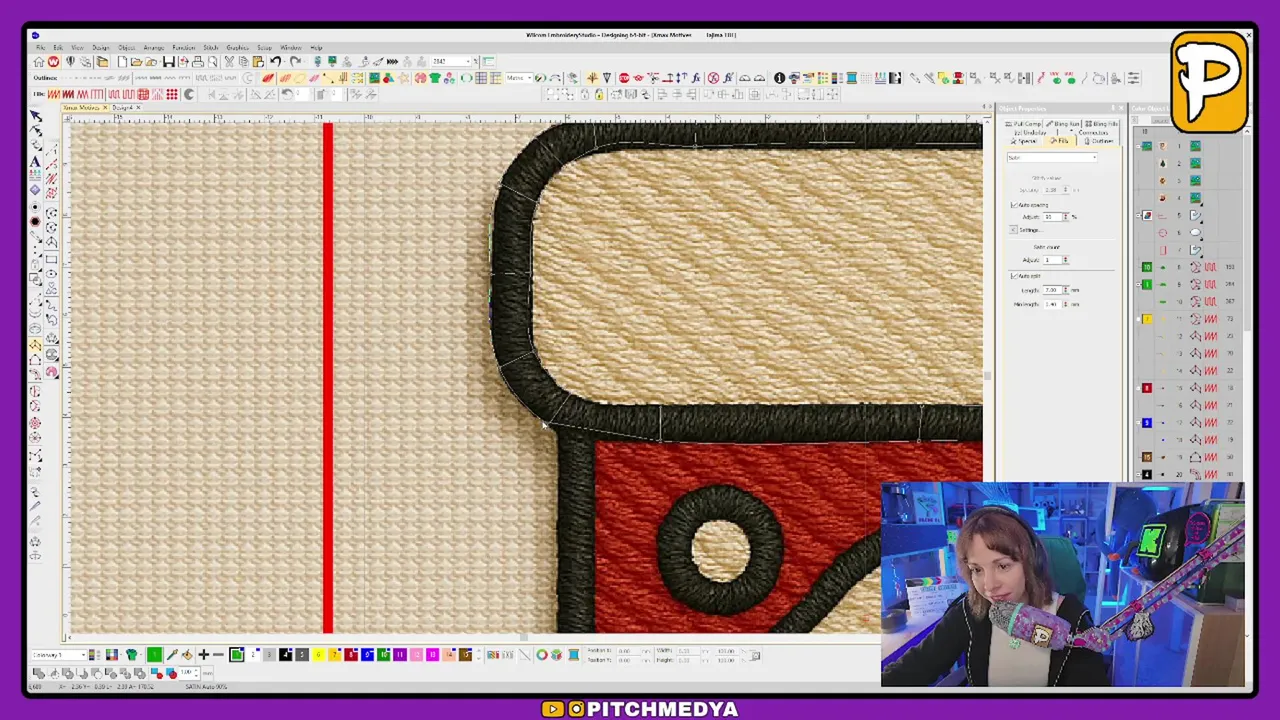Click the color wheel icon in palette bar
Viewport: 1280px width, 720px height.
tap(541, 655)
